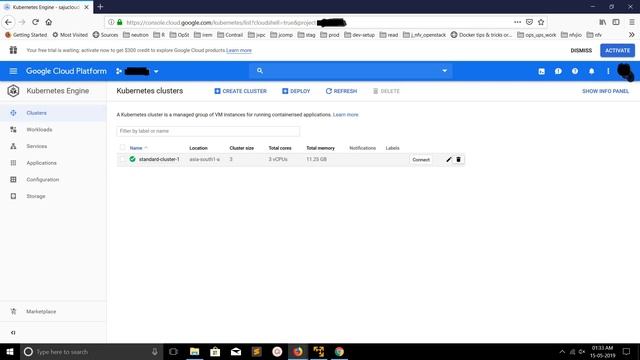The height and width of the screenshot is (360, 640).
Task: Go to the browser home page icon
Action: pos(49,22)
